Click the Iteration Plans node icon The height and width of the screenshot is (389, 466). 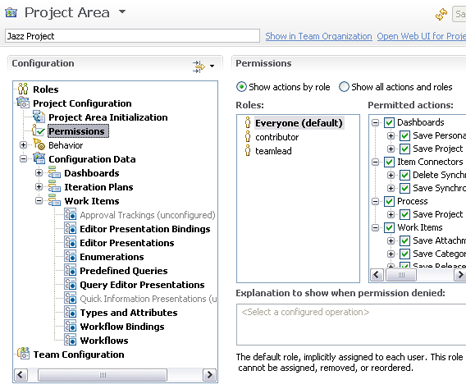tap(54, 187)
